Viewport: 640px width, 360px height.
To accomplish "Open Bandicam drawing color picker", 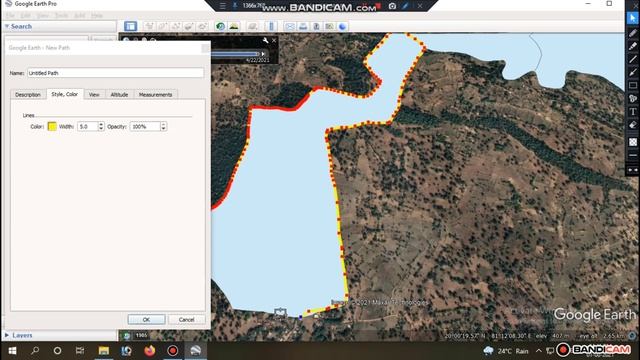I will point(633,142).
